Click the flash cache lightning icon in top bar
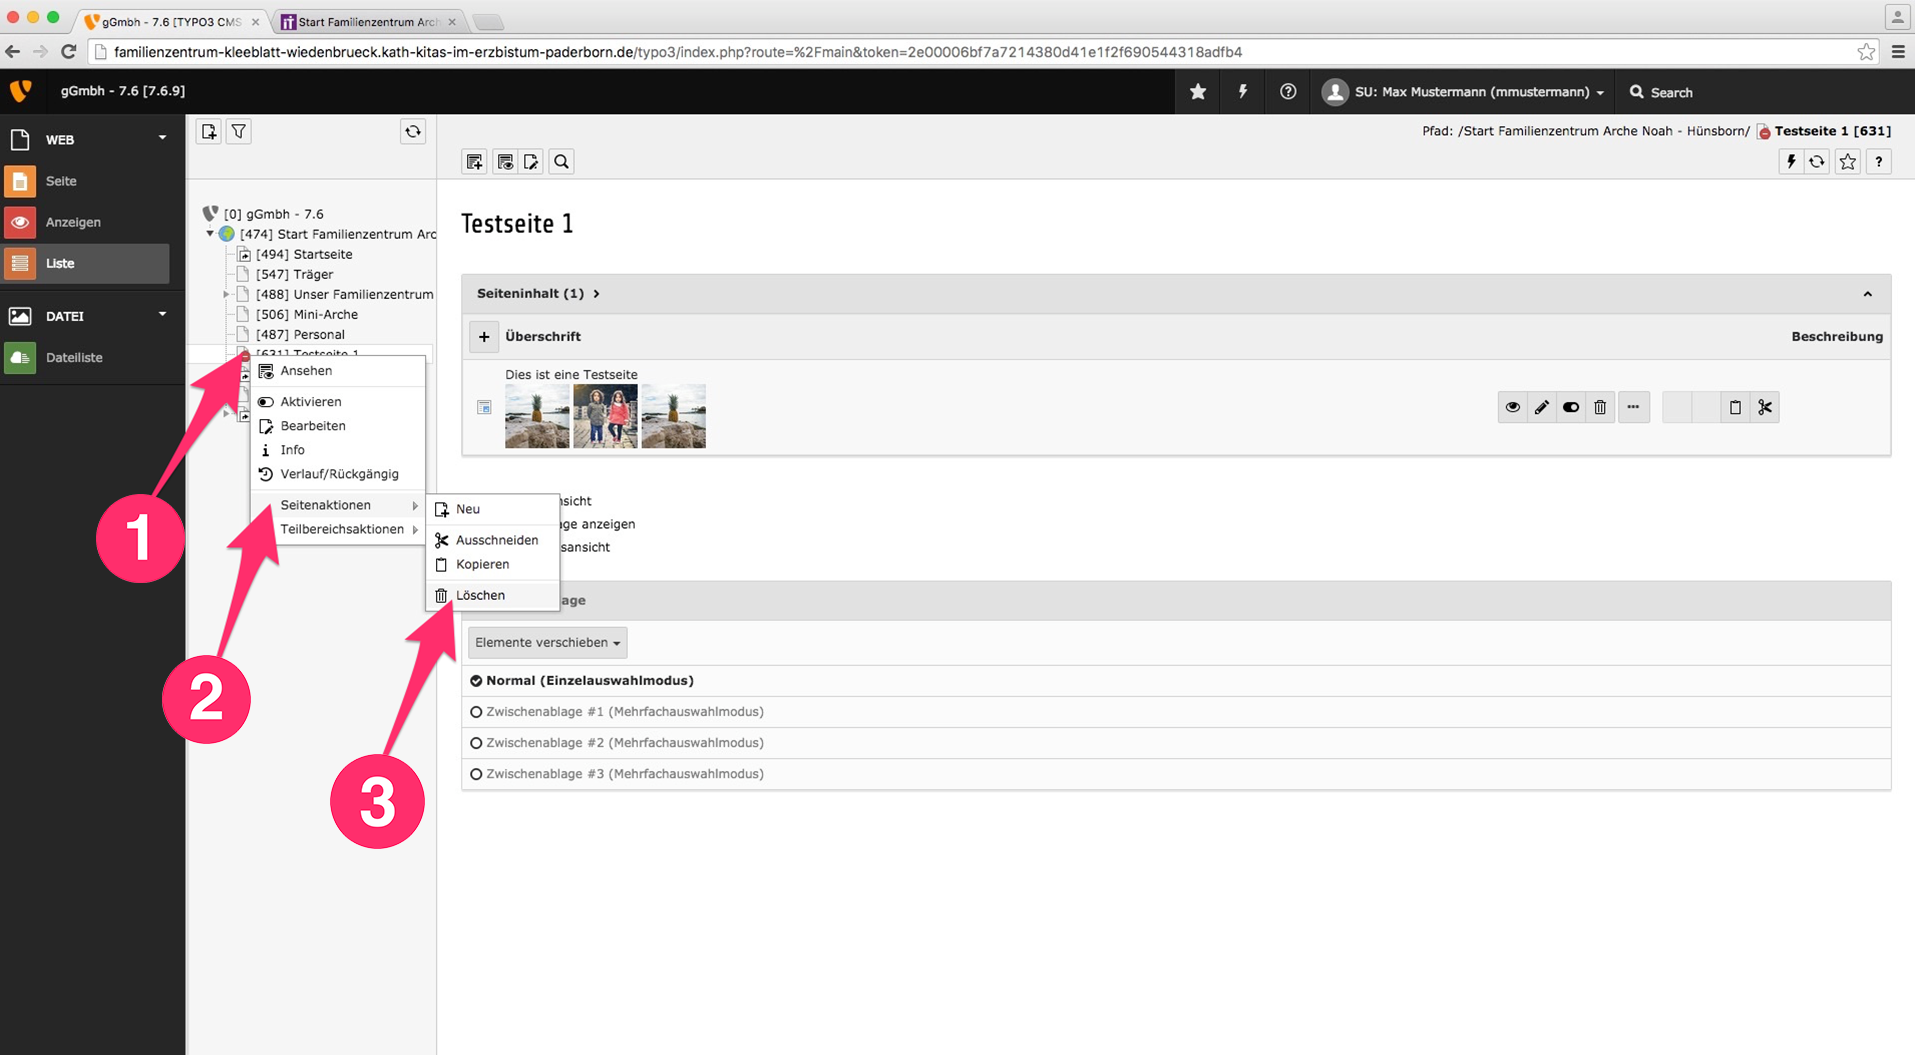This screenshot has height=1055, width=1915. tap(1242, 92)
